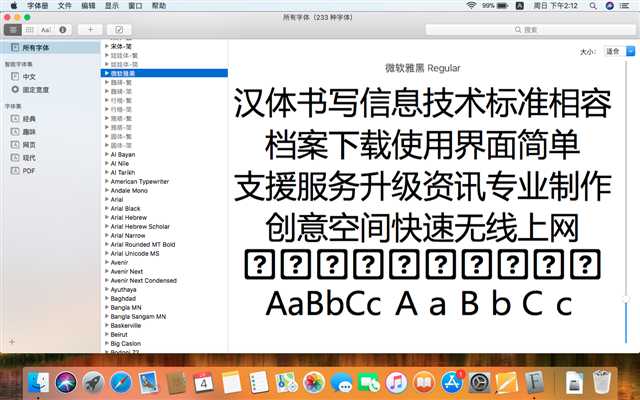Click the Wi-Fi status icon
The image size is (640, 400).
[x=471, y=5]
